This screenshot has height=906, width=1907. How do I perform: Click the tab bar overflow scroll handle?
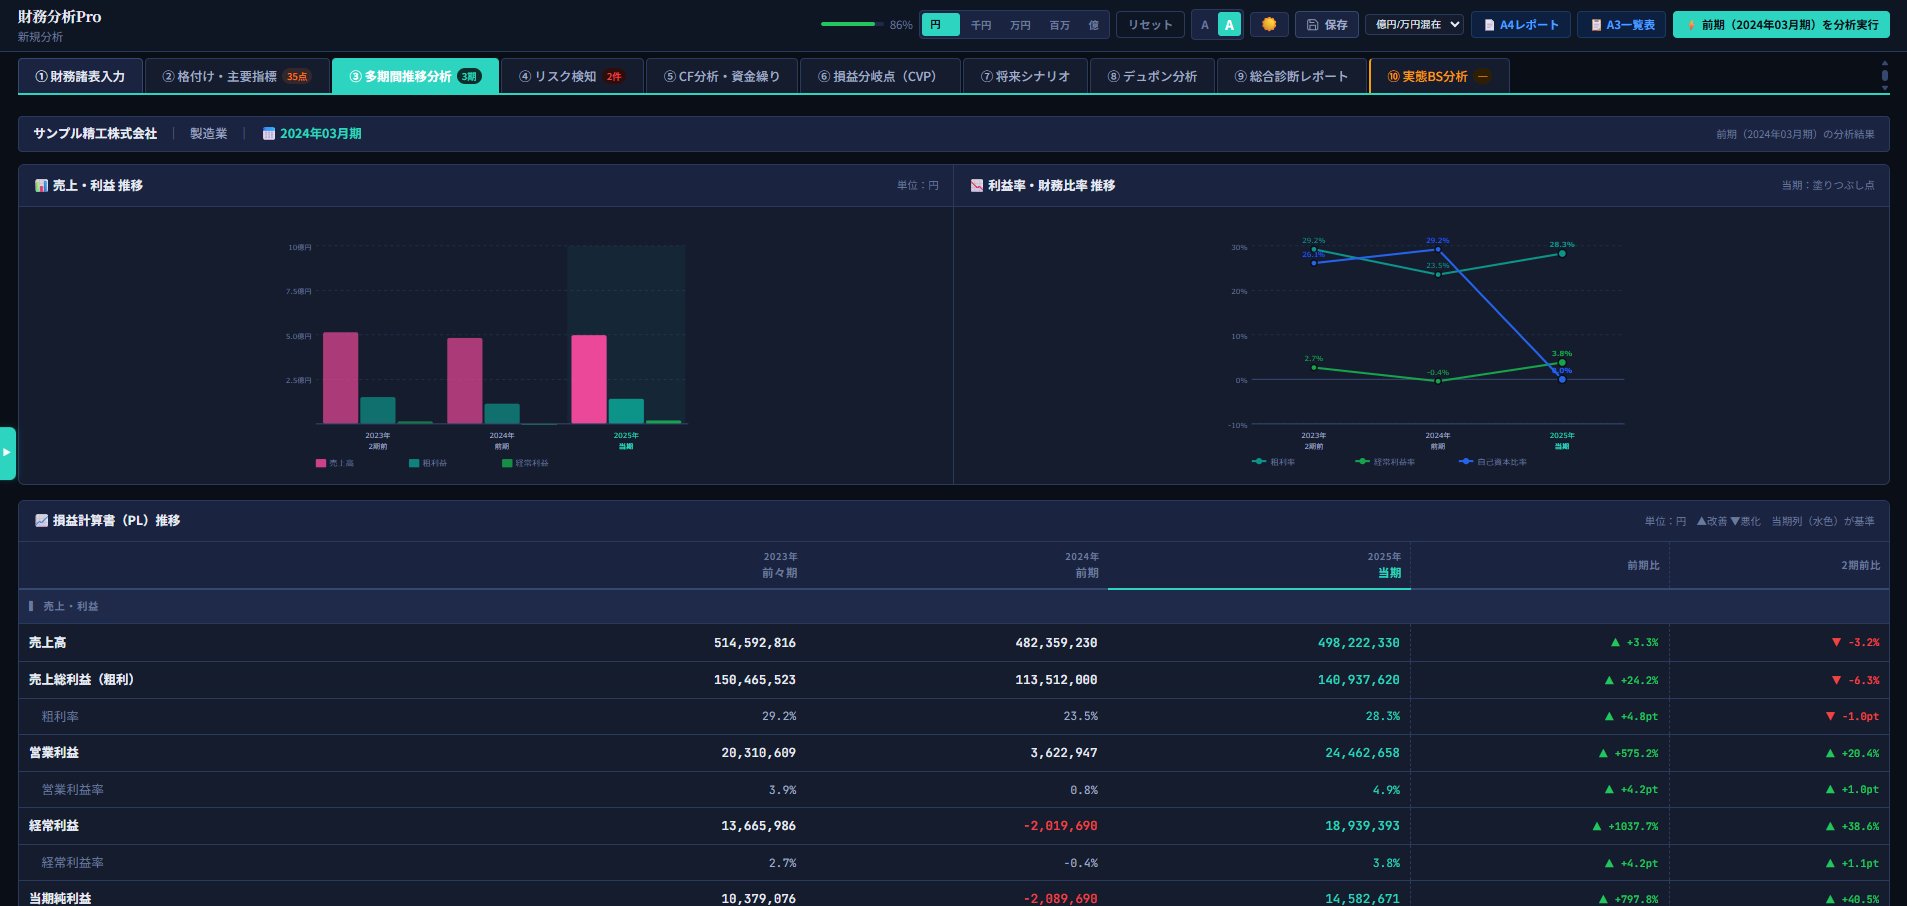pyautogui.click(x=1885, y=75)
